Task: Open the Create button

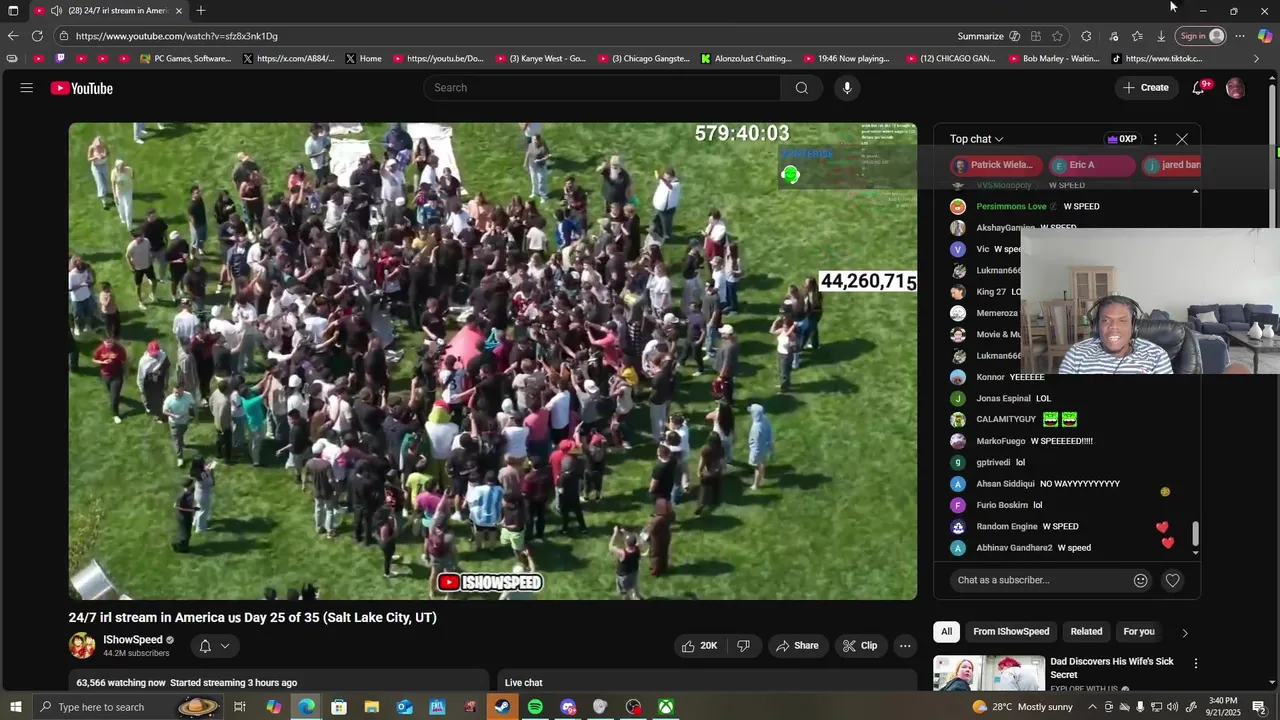Action: pos(1146,88)
